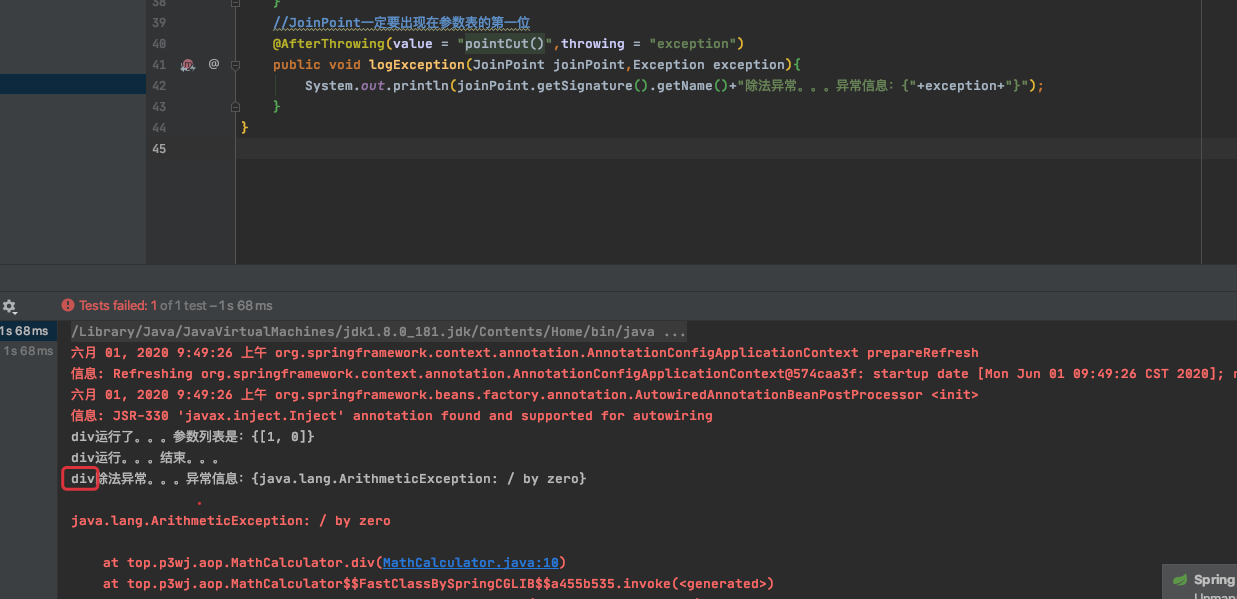The width and height of the screenshot is (1237, 599).
Task: Click the @ annotation gutter icon
Action: click(x=213, y=64)
